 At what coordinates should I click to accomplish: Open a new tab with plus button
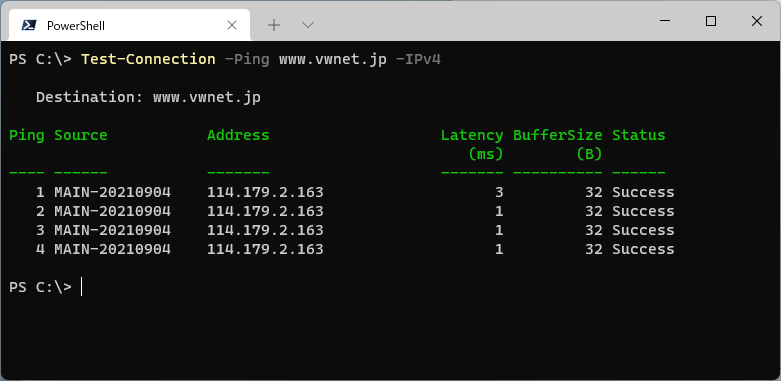[x=273, y=25]
